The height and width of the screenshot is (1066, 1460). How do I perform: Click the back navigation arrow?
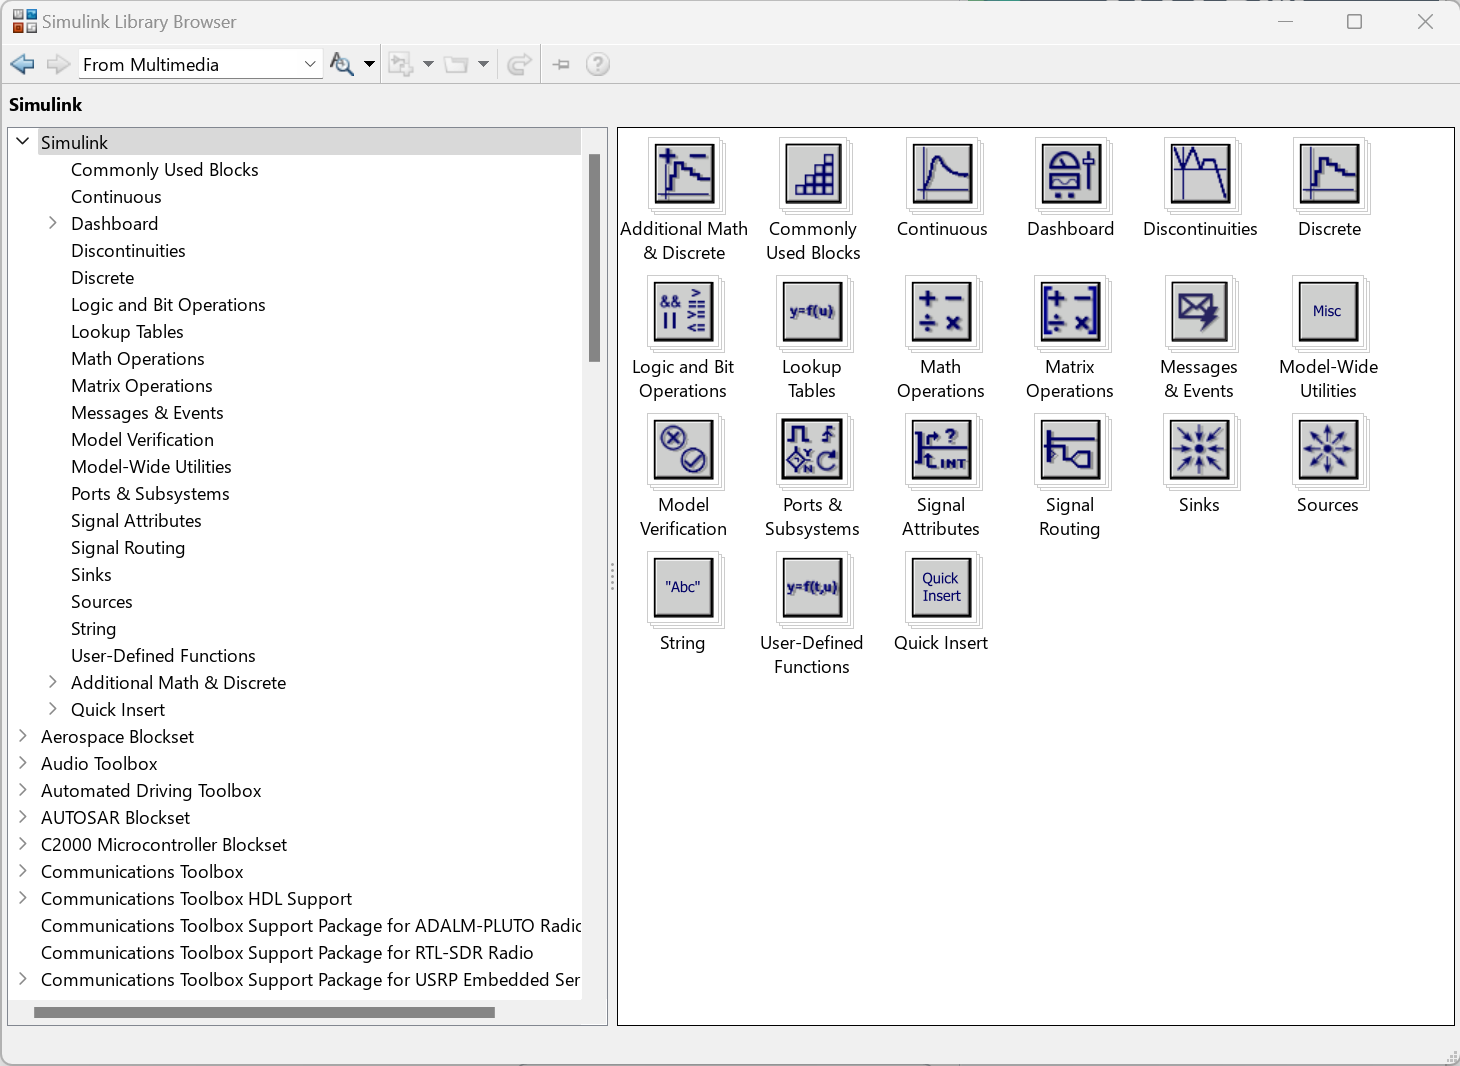22,65
